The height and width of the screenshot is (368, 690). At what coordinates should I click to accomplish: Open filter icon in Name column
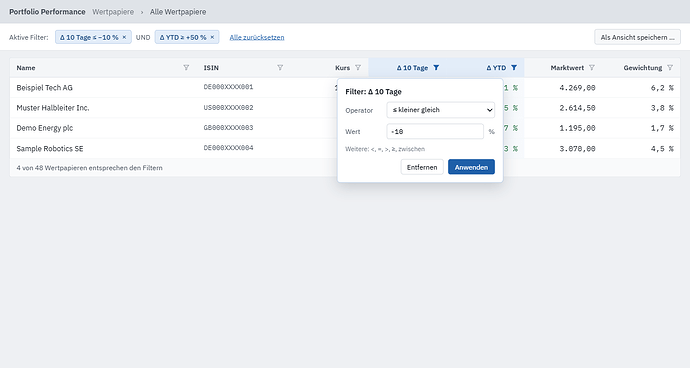[186, 68]
